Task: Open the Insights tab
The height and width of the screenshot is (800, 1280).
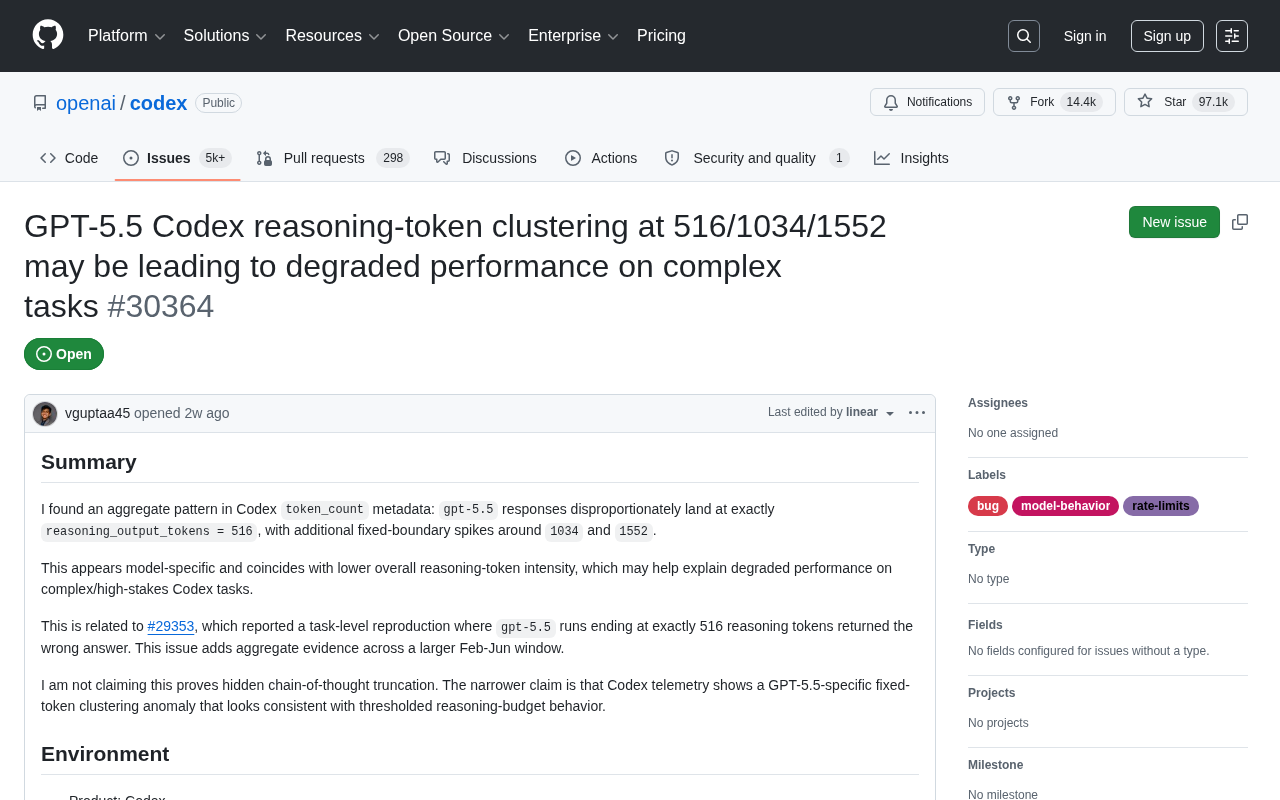Action: pos(911,158)
